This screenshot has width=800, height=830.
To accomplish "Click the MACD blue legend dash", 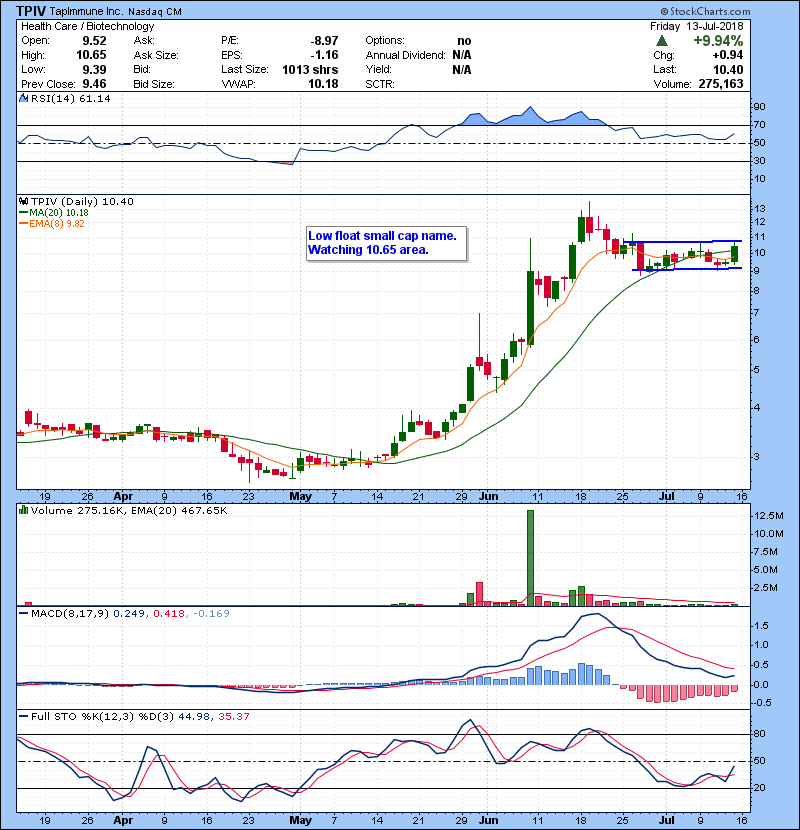I will 23,614.
